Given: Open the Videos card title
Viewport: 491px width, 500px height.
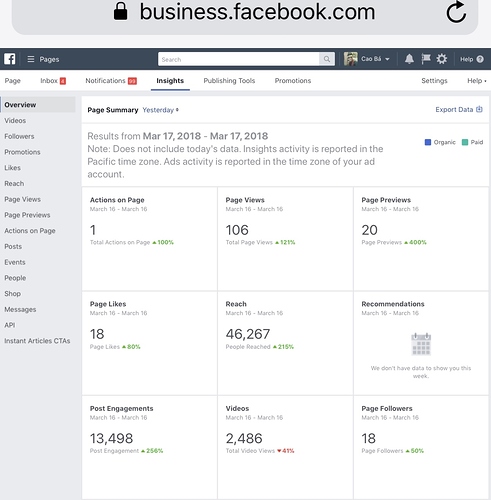Looking at the screenshot, I should [x=237, y=408].
